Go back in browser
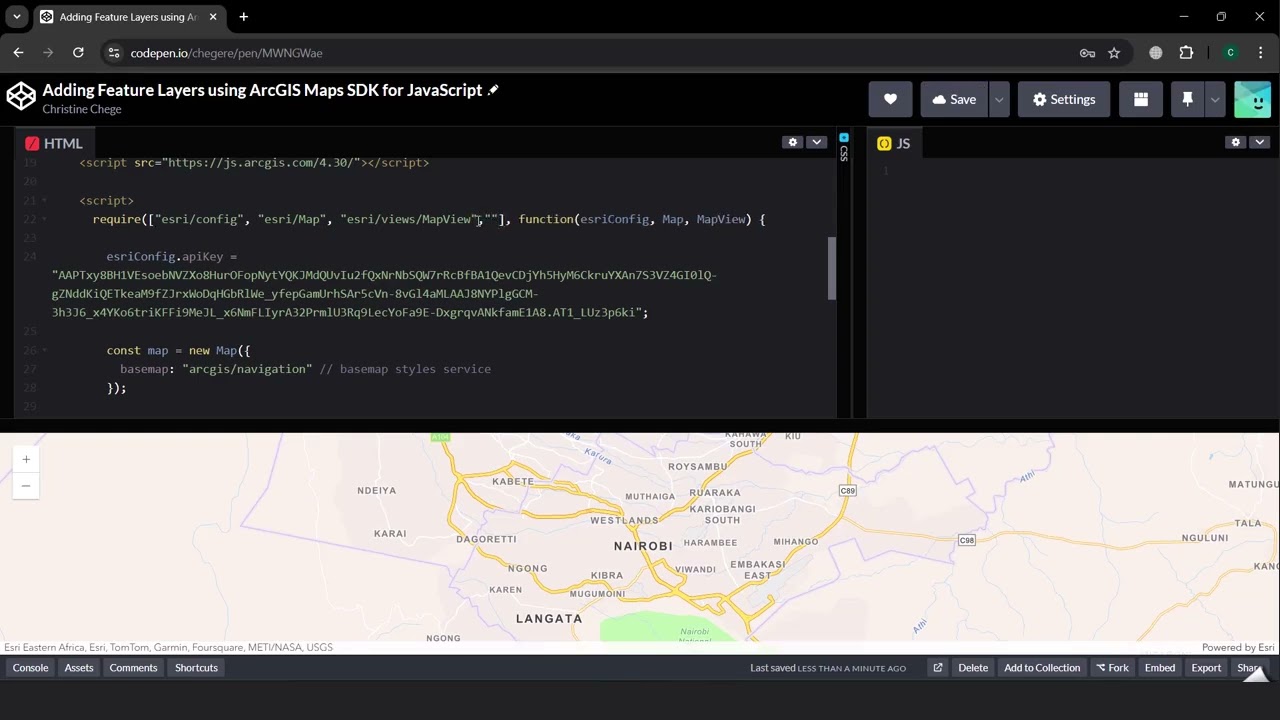 18,53
